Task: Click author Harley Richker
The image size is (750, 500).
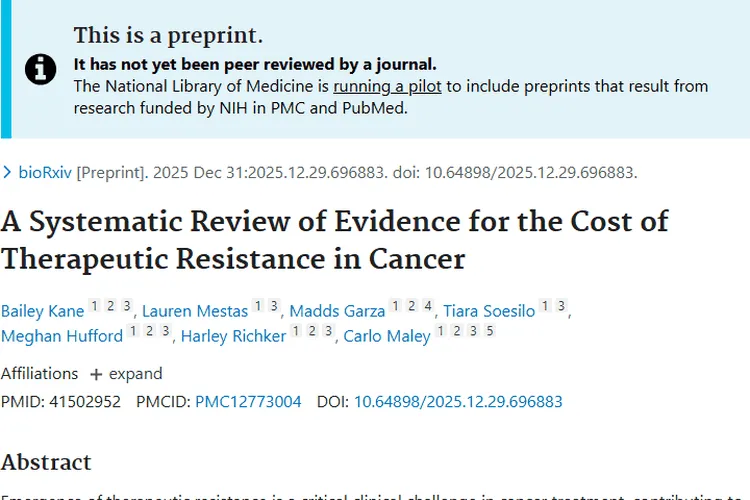Action: click(x=234, y=336)
